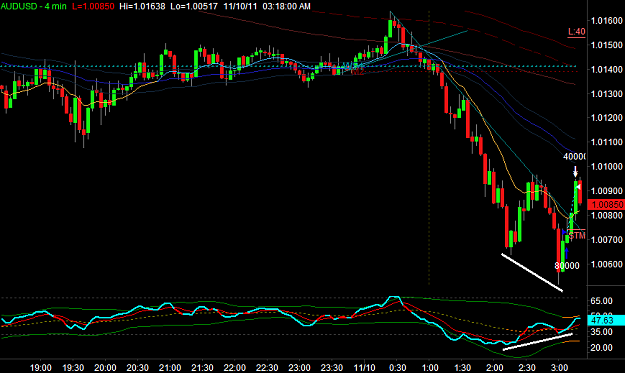Click the 11/10 date axis label
This screenshot has width=625, height=373.
point(364,367)
